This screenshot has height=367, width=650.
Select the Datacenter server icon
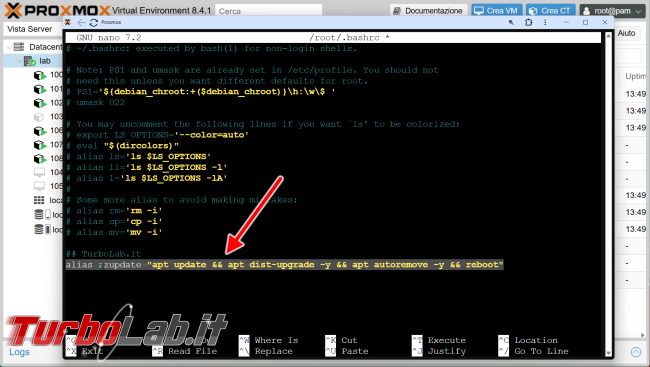[19, 47]
